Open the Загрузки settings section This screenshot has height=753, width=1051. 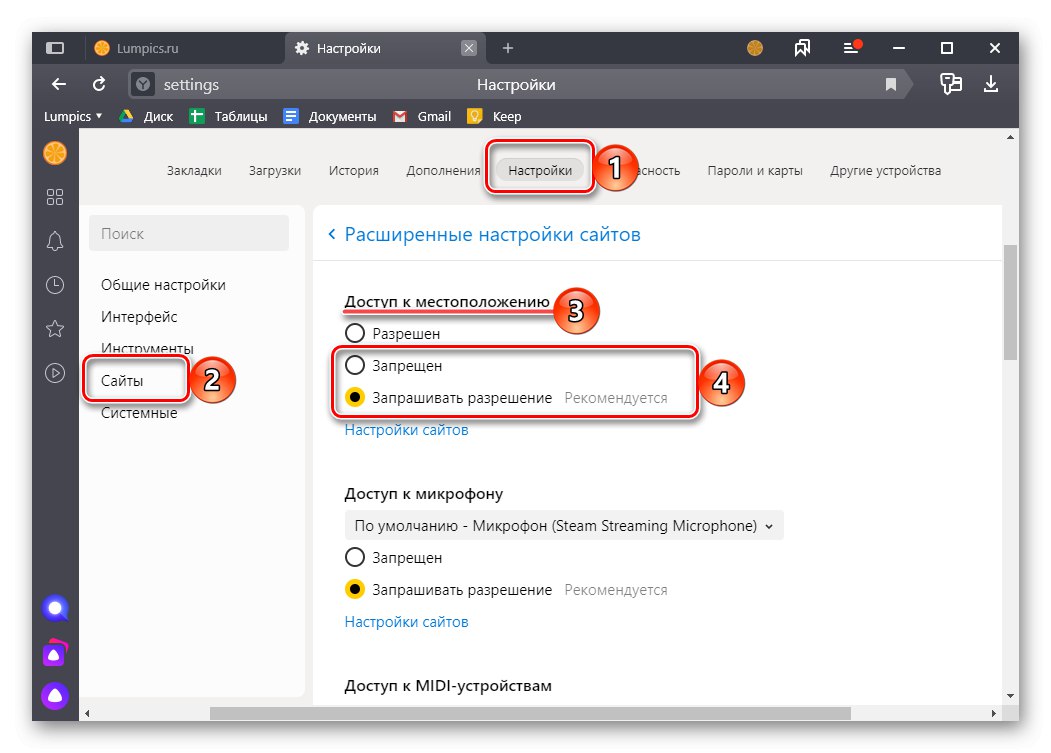[x=275, y=170]
